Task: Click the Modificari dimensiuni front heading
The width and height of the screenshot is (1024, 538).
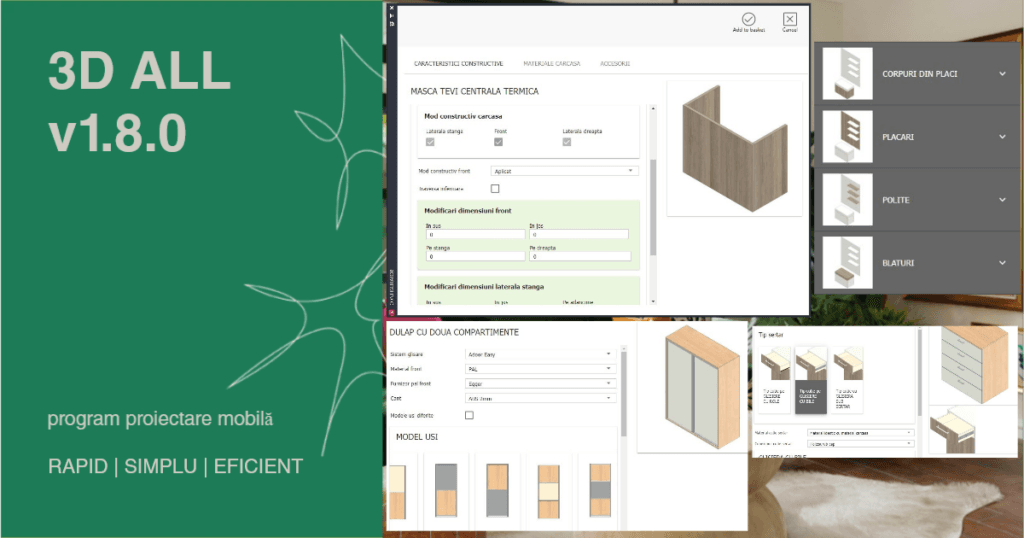Action: pyautogui.click(x=468, y=211)
